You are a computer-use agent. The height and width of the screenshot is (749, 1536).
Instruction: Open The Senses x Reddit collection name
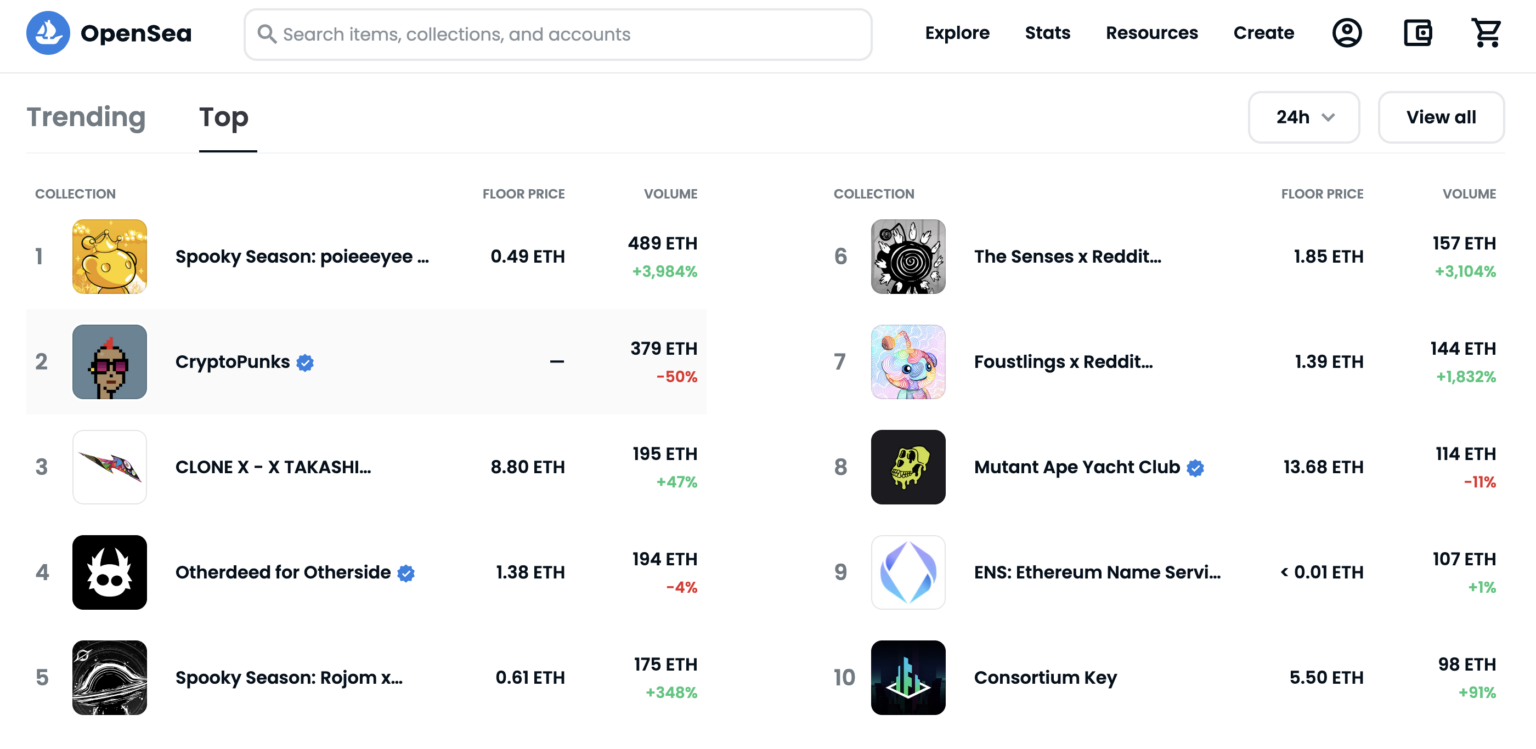(1067, 257)
